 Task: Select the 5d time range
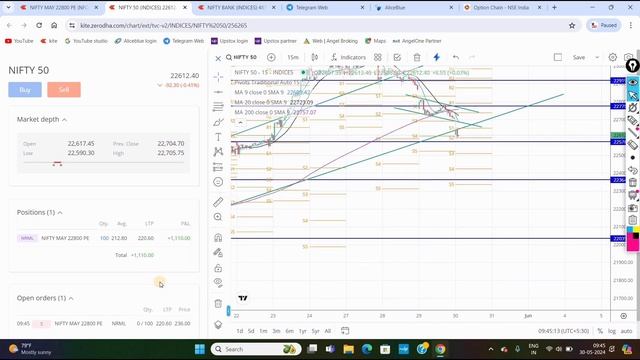(251, 331)
